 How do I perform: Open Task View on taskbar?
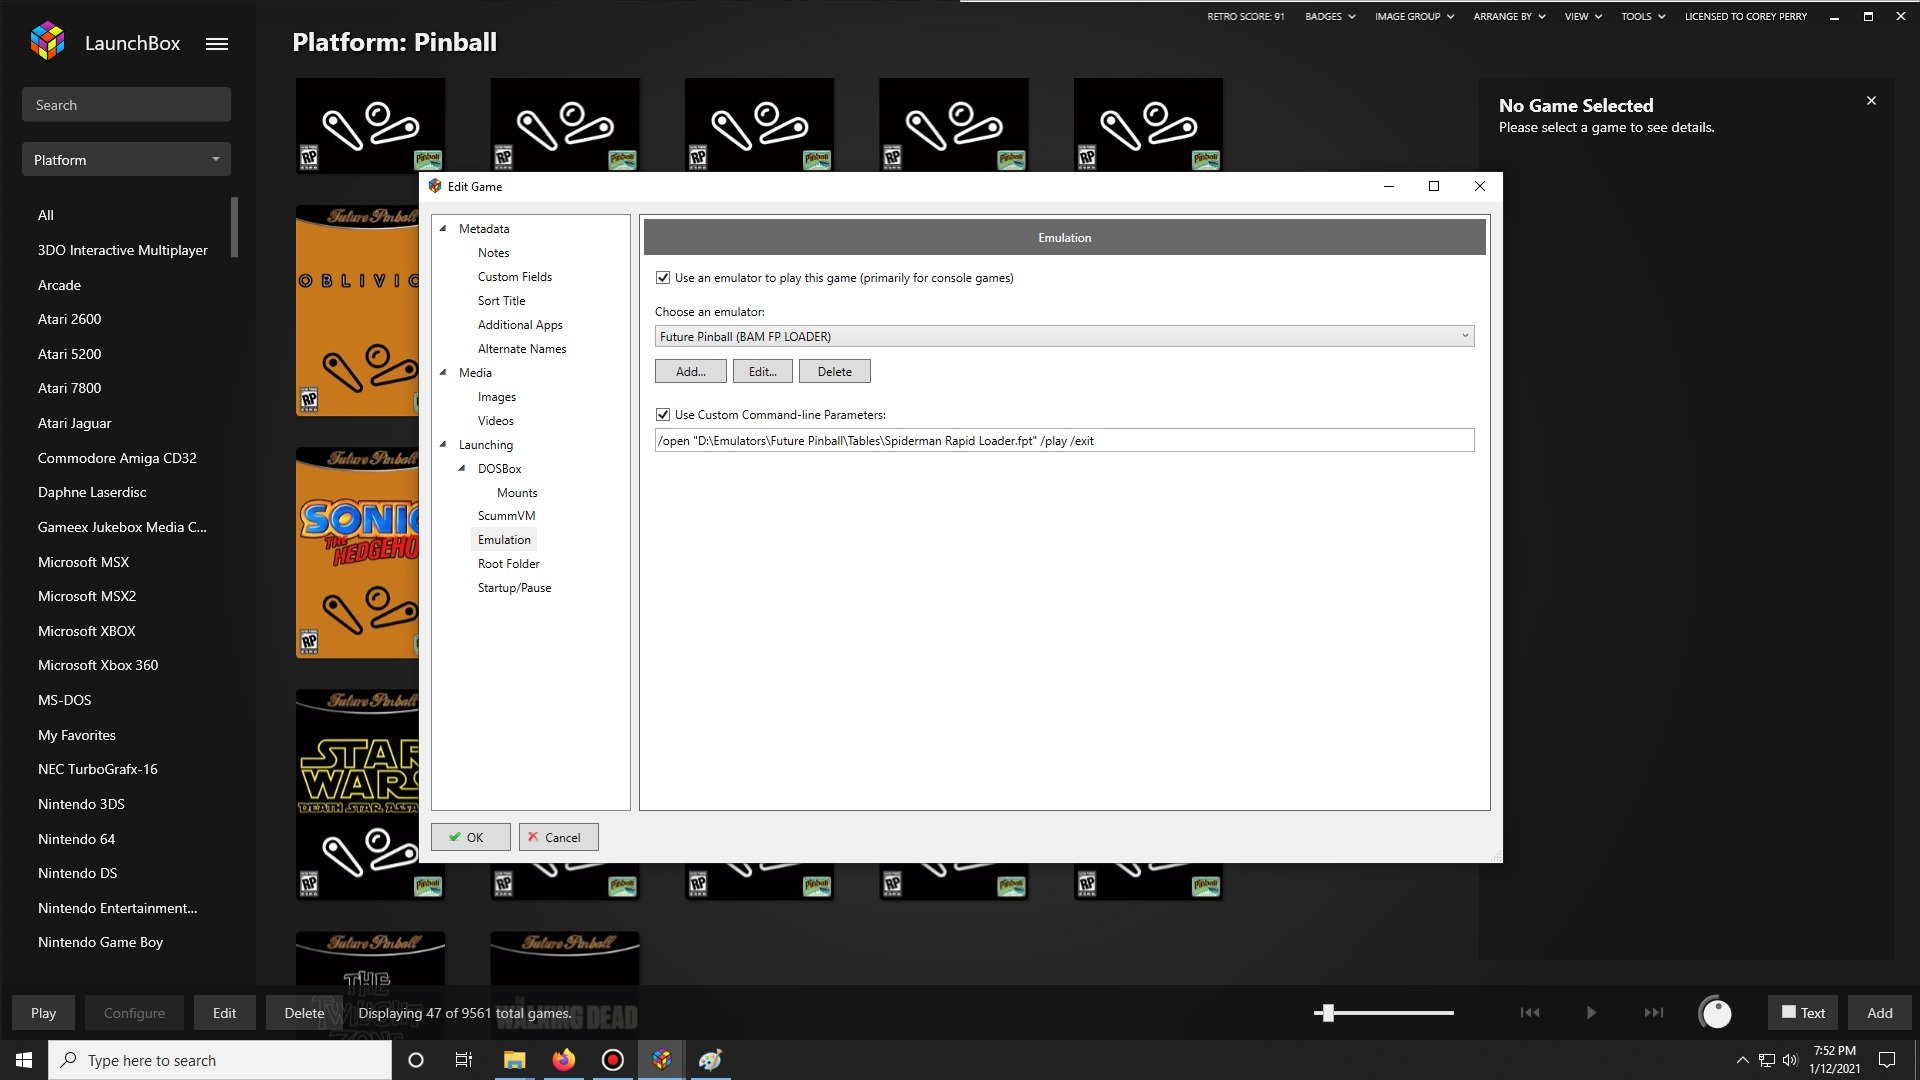click(463, 1060)
